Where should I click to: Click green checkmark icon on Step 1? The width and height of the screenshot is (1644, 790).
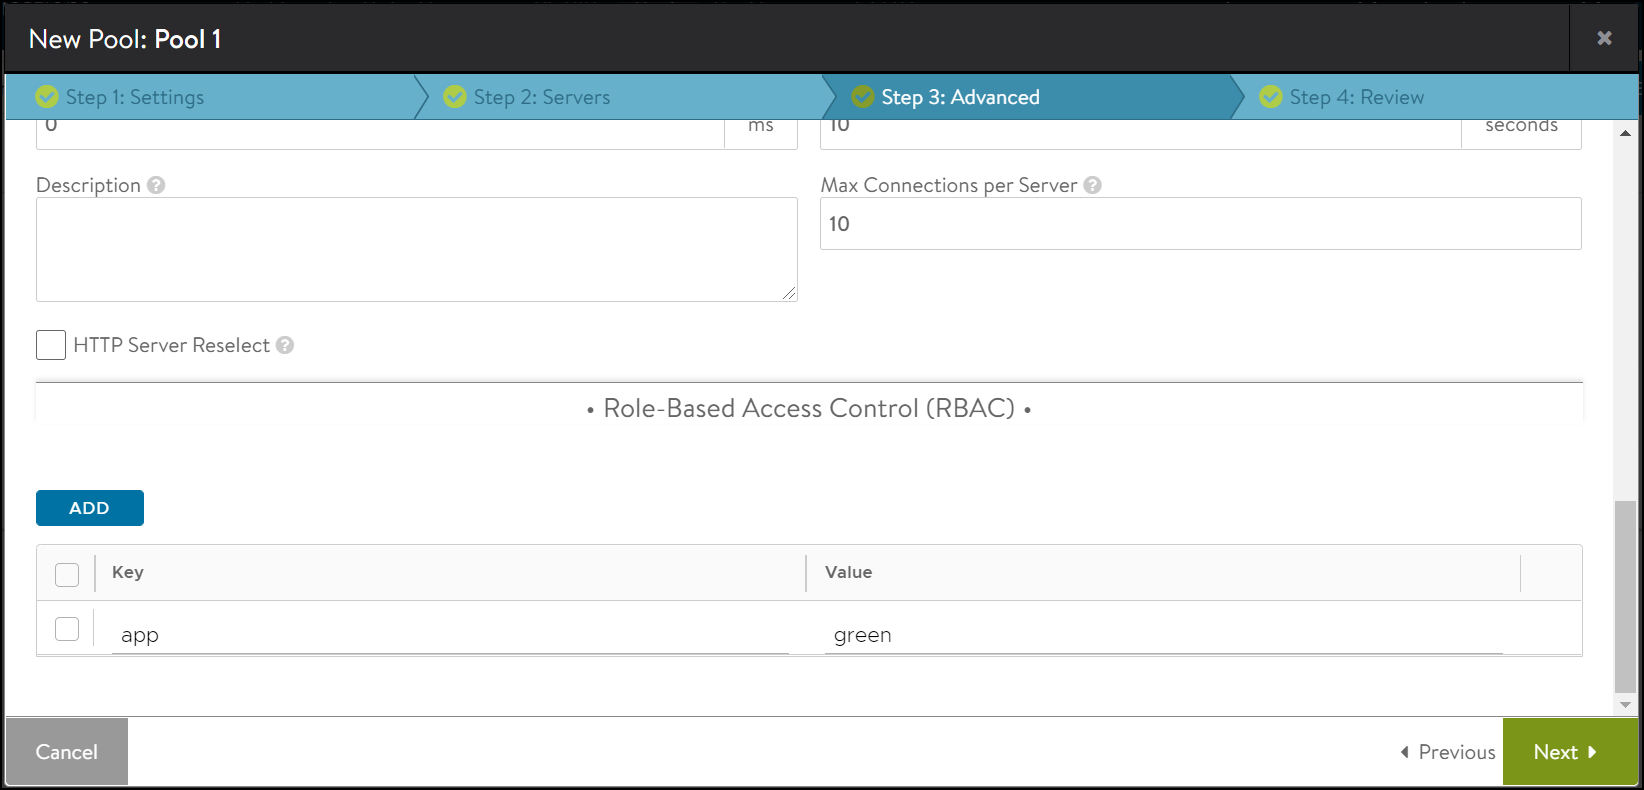(47, 97)
